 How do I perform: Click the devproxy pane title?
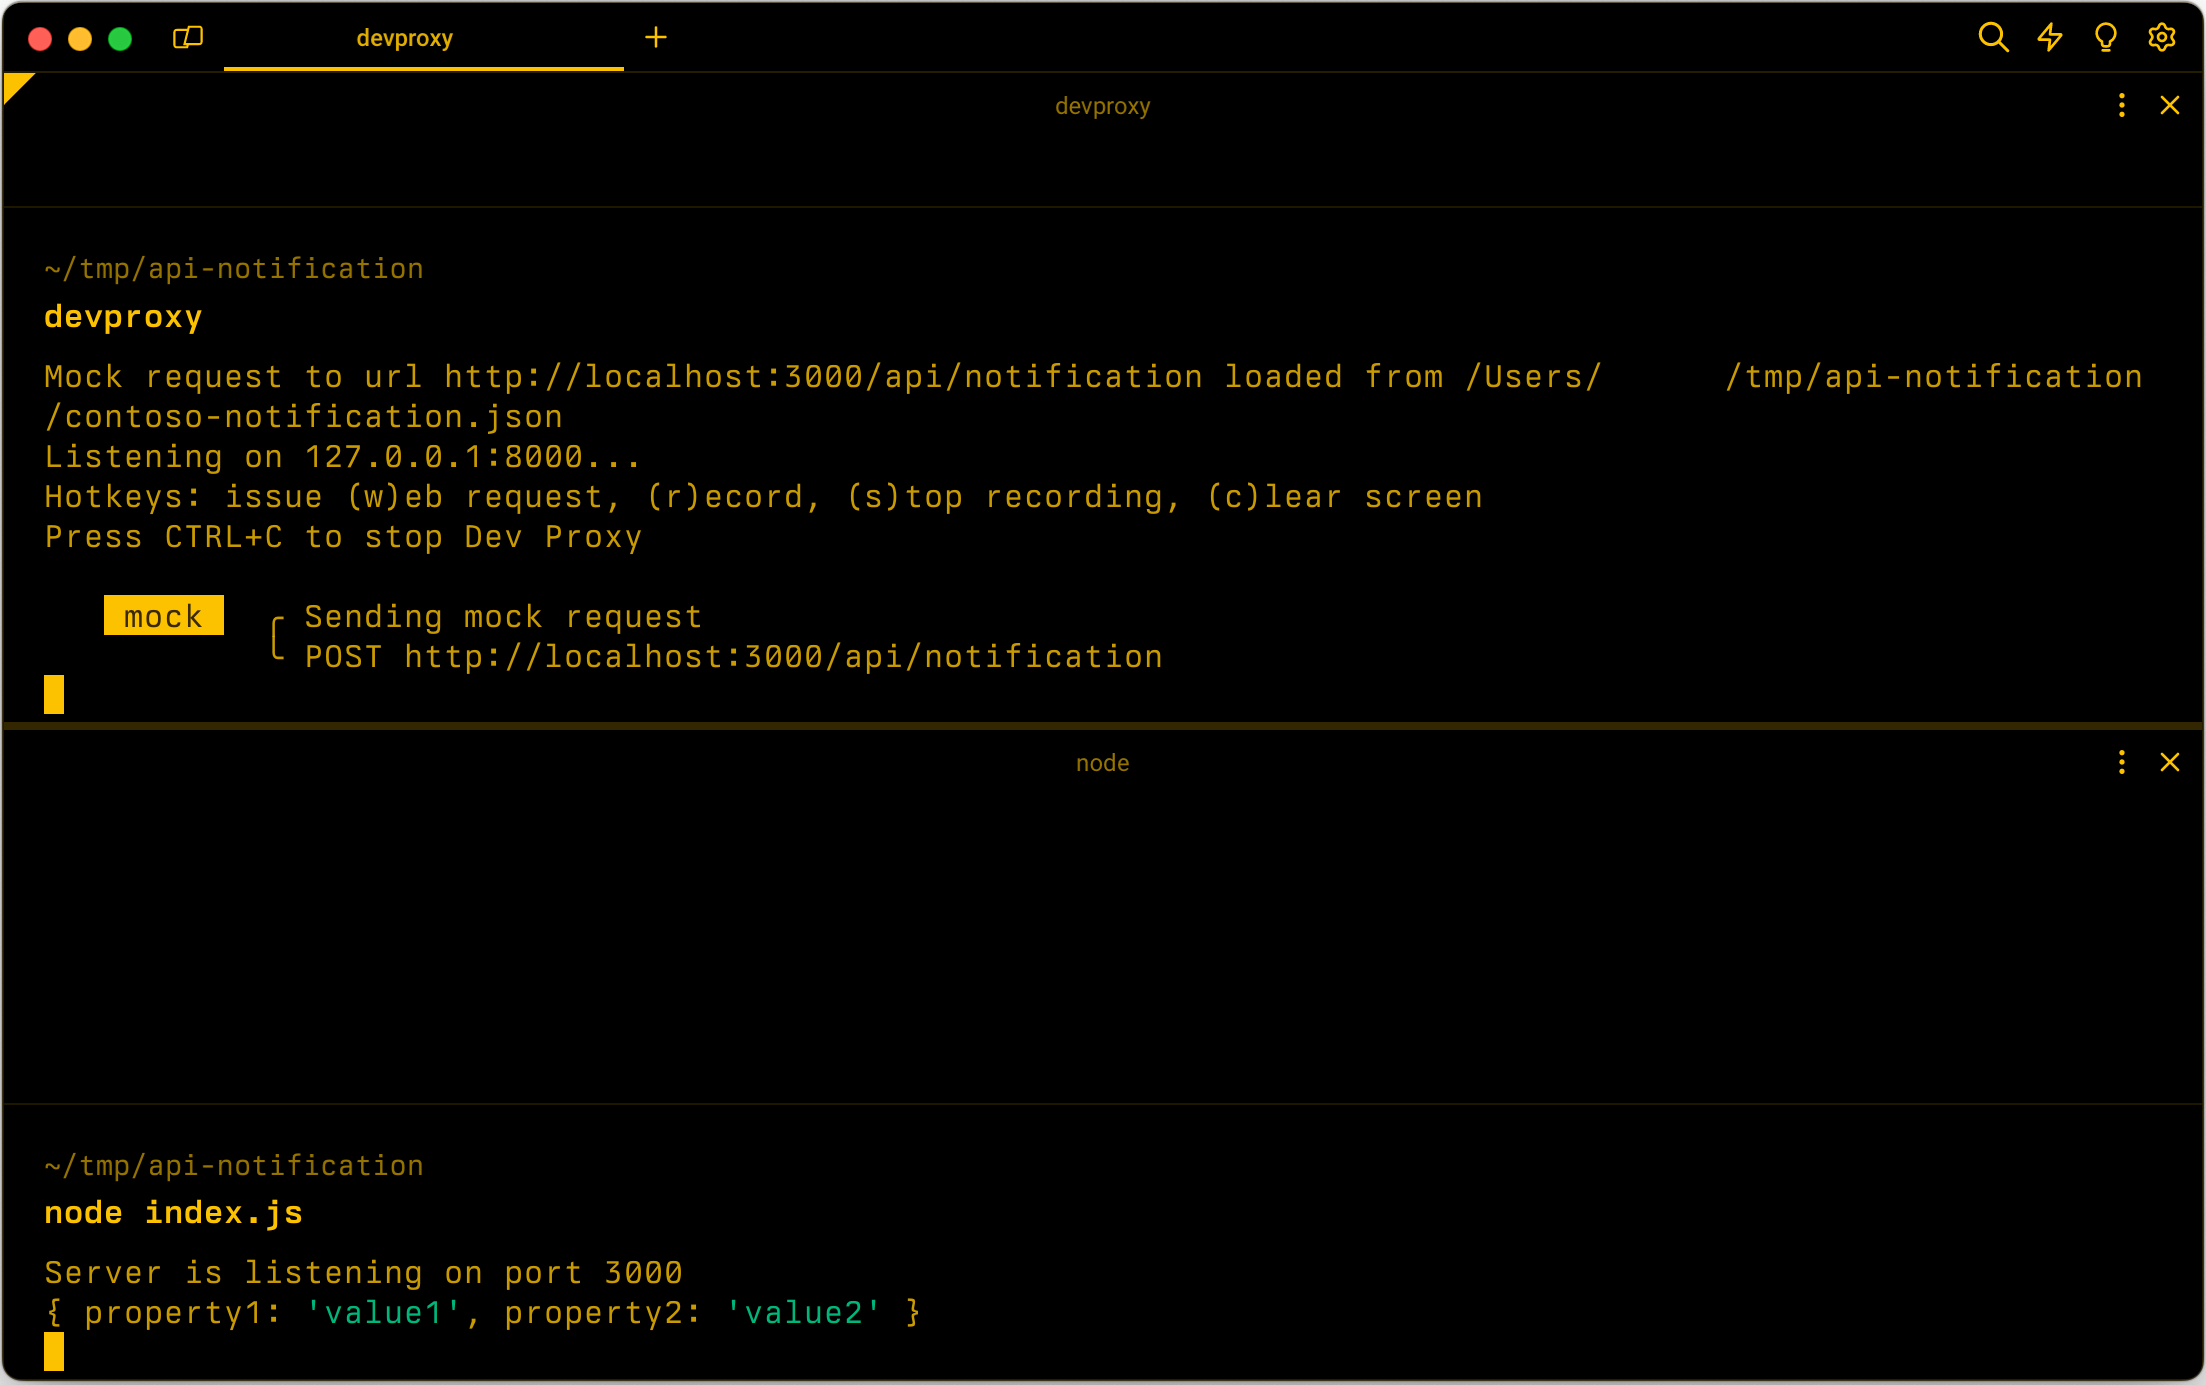1102,105
